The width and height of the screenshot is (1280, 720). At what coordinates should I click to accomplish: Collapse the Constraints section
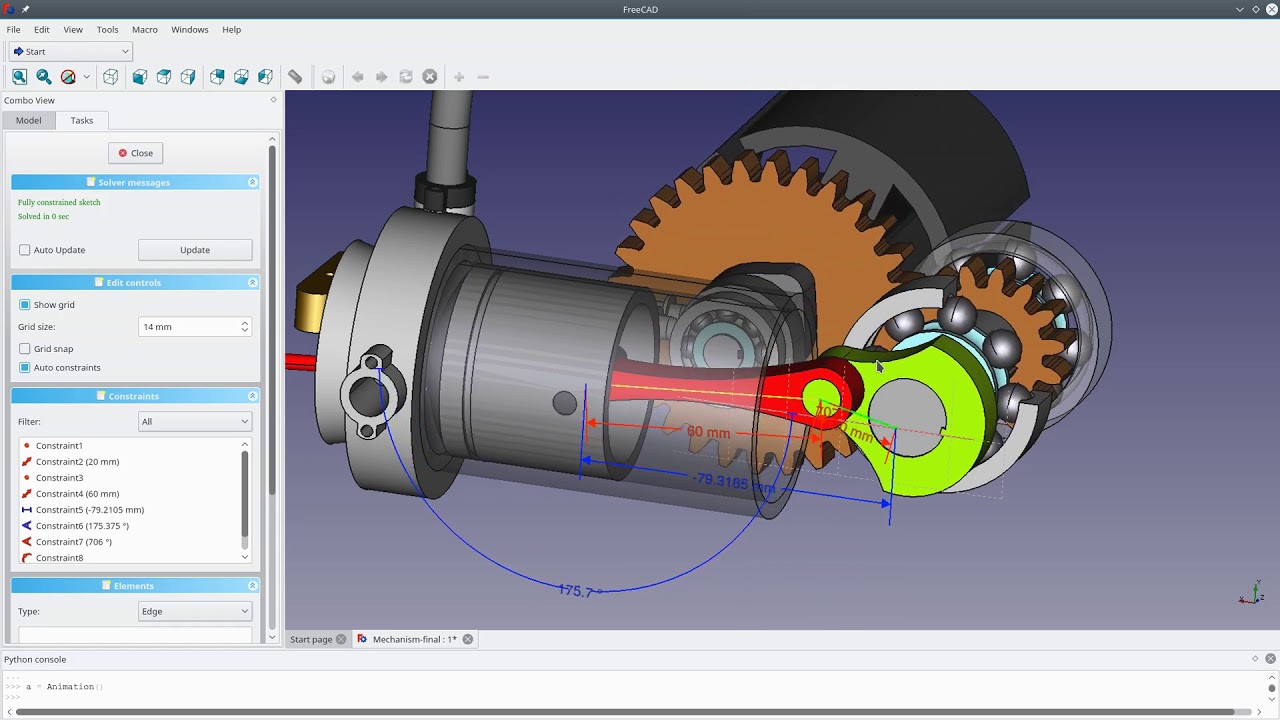coord(252,396)
